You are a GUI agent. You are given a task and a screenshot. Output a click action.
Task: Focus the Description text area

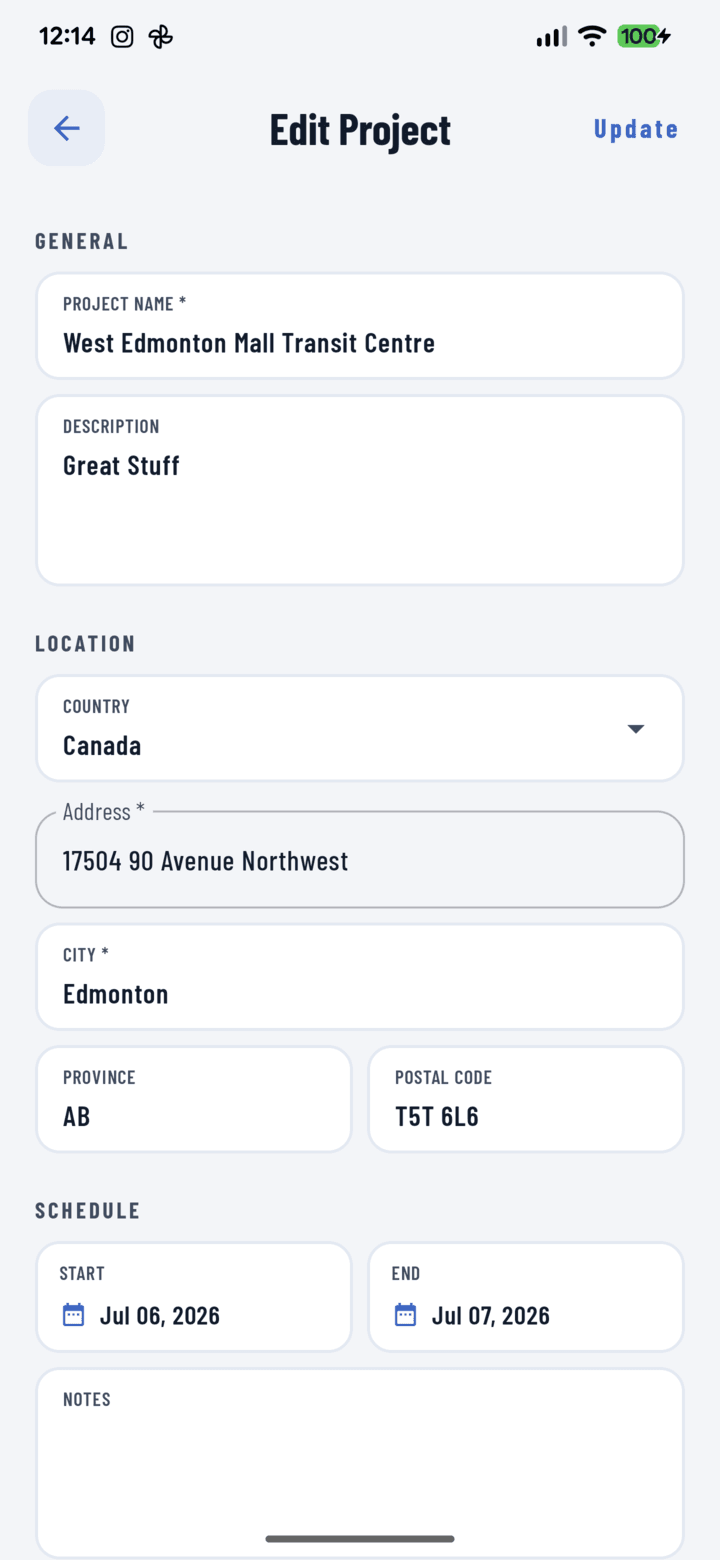360,490
